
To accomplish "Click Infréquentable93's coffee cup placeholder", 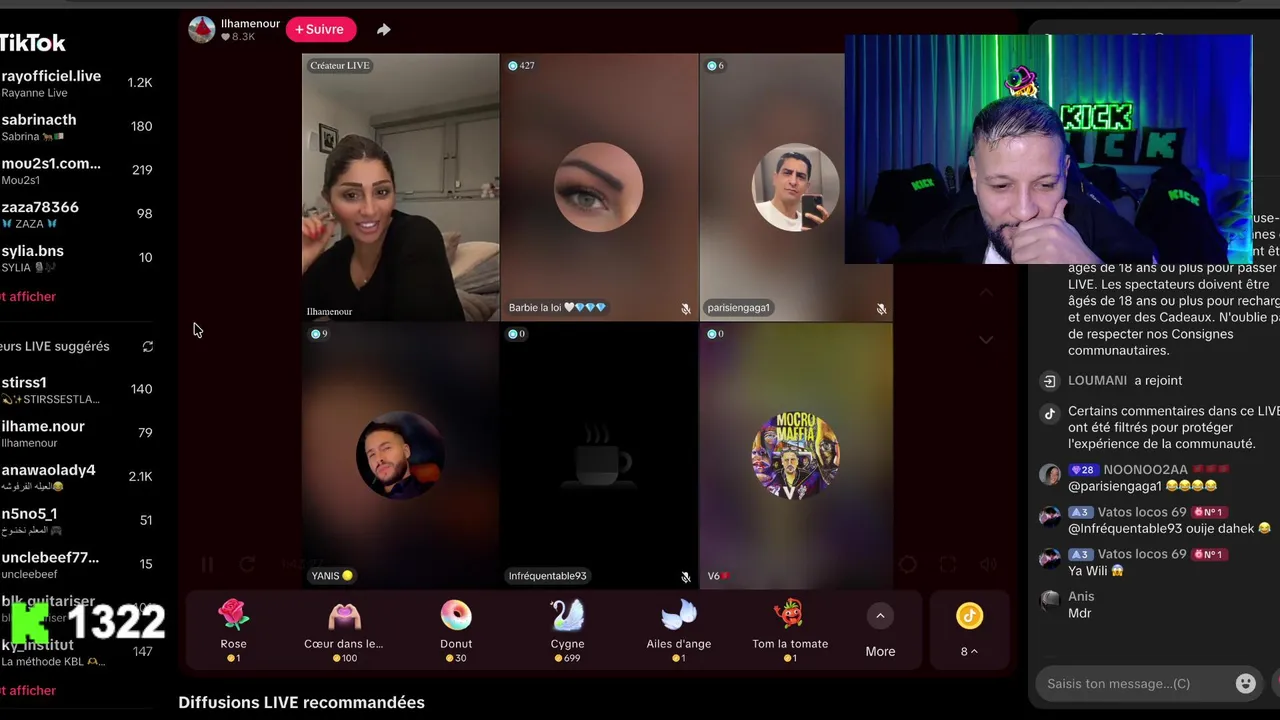I will [598, 455].
